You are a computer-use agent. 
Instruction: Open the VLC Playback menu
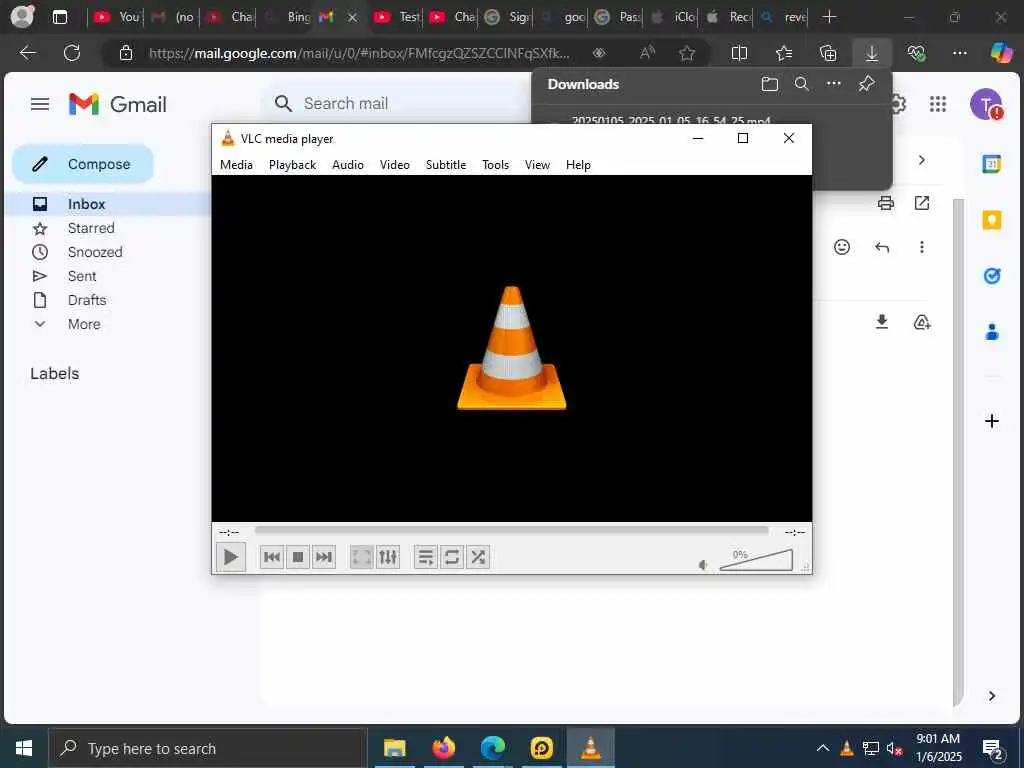click(293, 165)
